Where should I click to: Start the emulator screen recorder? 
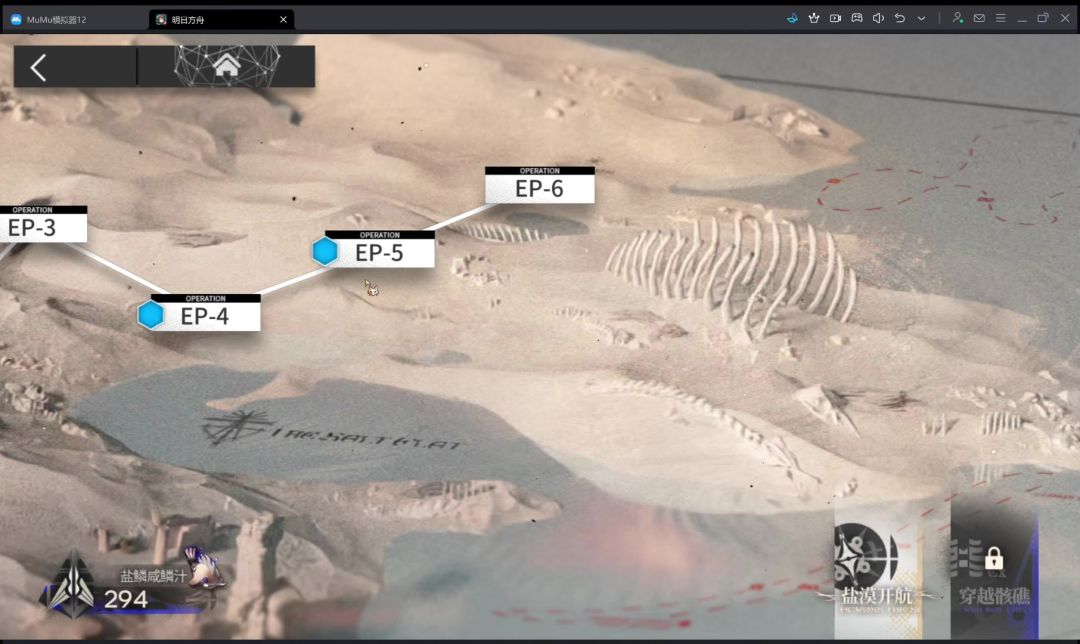[835, 19]
